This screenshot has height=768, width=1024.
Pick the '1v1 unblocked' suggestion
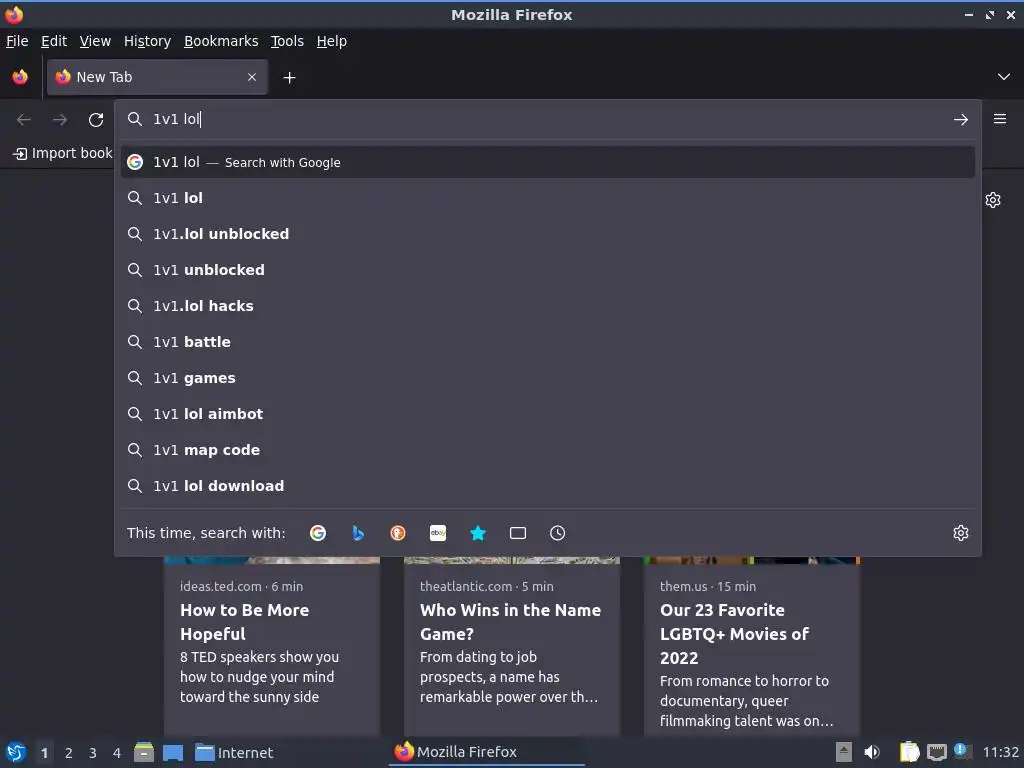(x=548, y=270)
